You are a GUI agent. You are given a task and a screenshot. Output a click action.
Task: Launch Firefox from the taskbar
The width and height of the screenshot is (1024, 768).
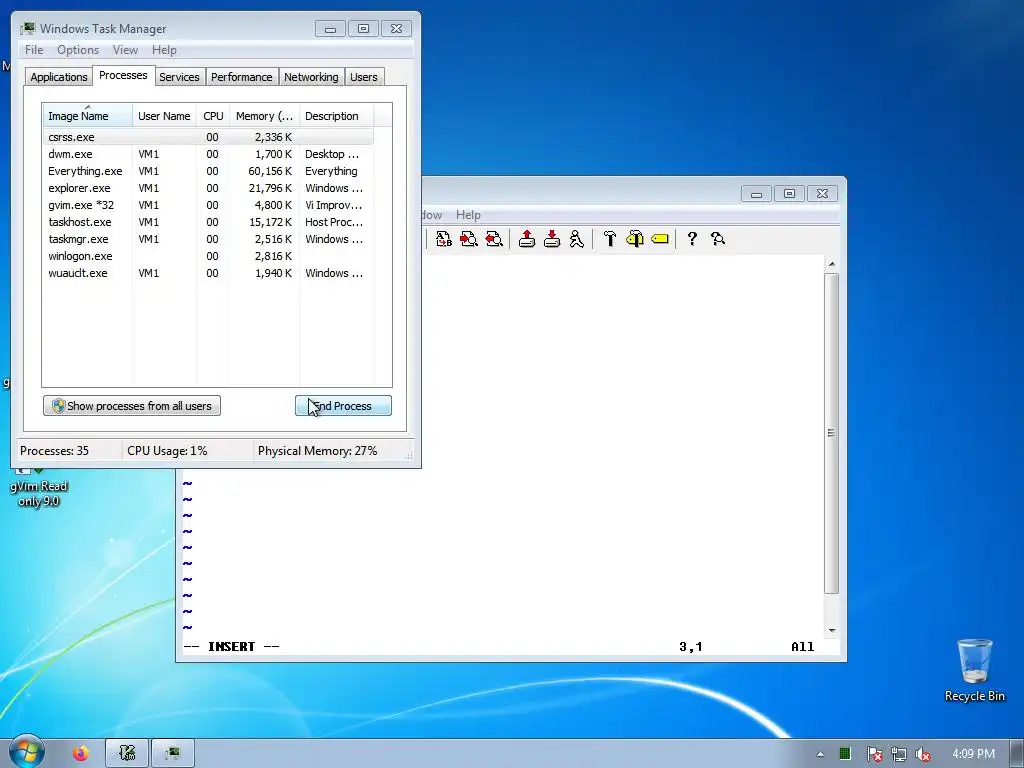[x=80, y=754]
